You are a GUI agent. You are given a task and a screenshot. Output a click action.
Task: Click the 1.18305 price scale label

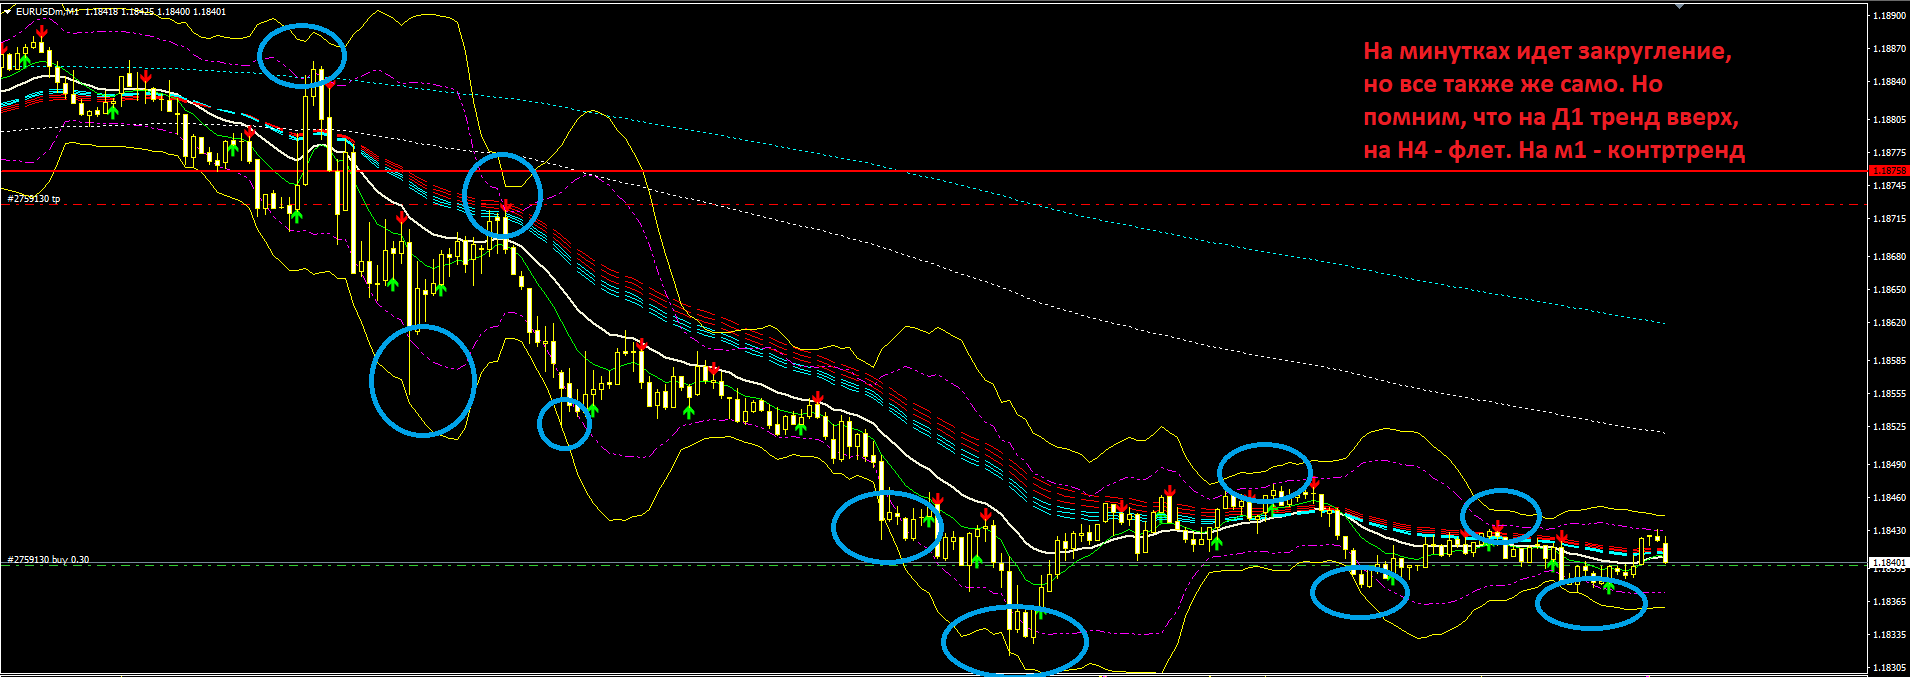click(x=1889, y=668)
